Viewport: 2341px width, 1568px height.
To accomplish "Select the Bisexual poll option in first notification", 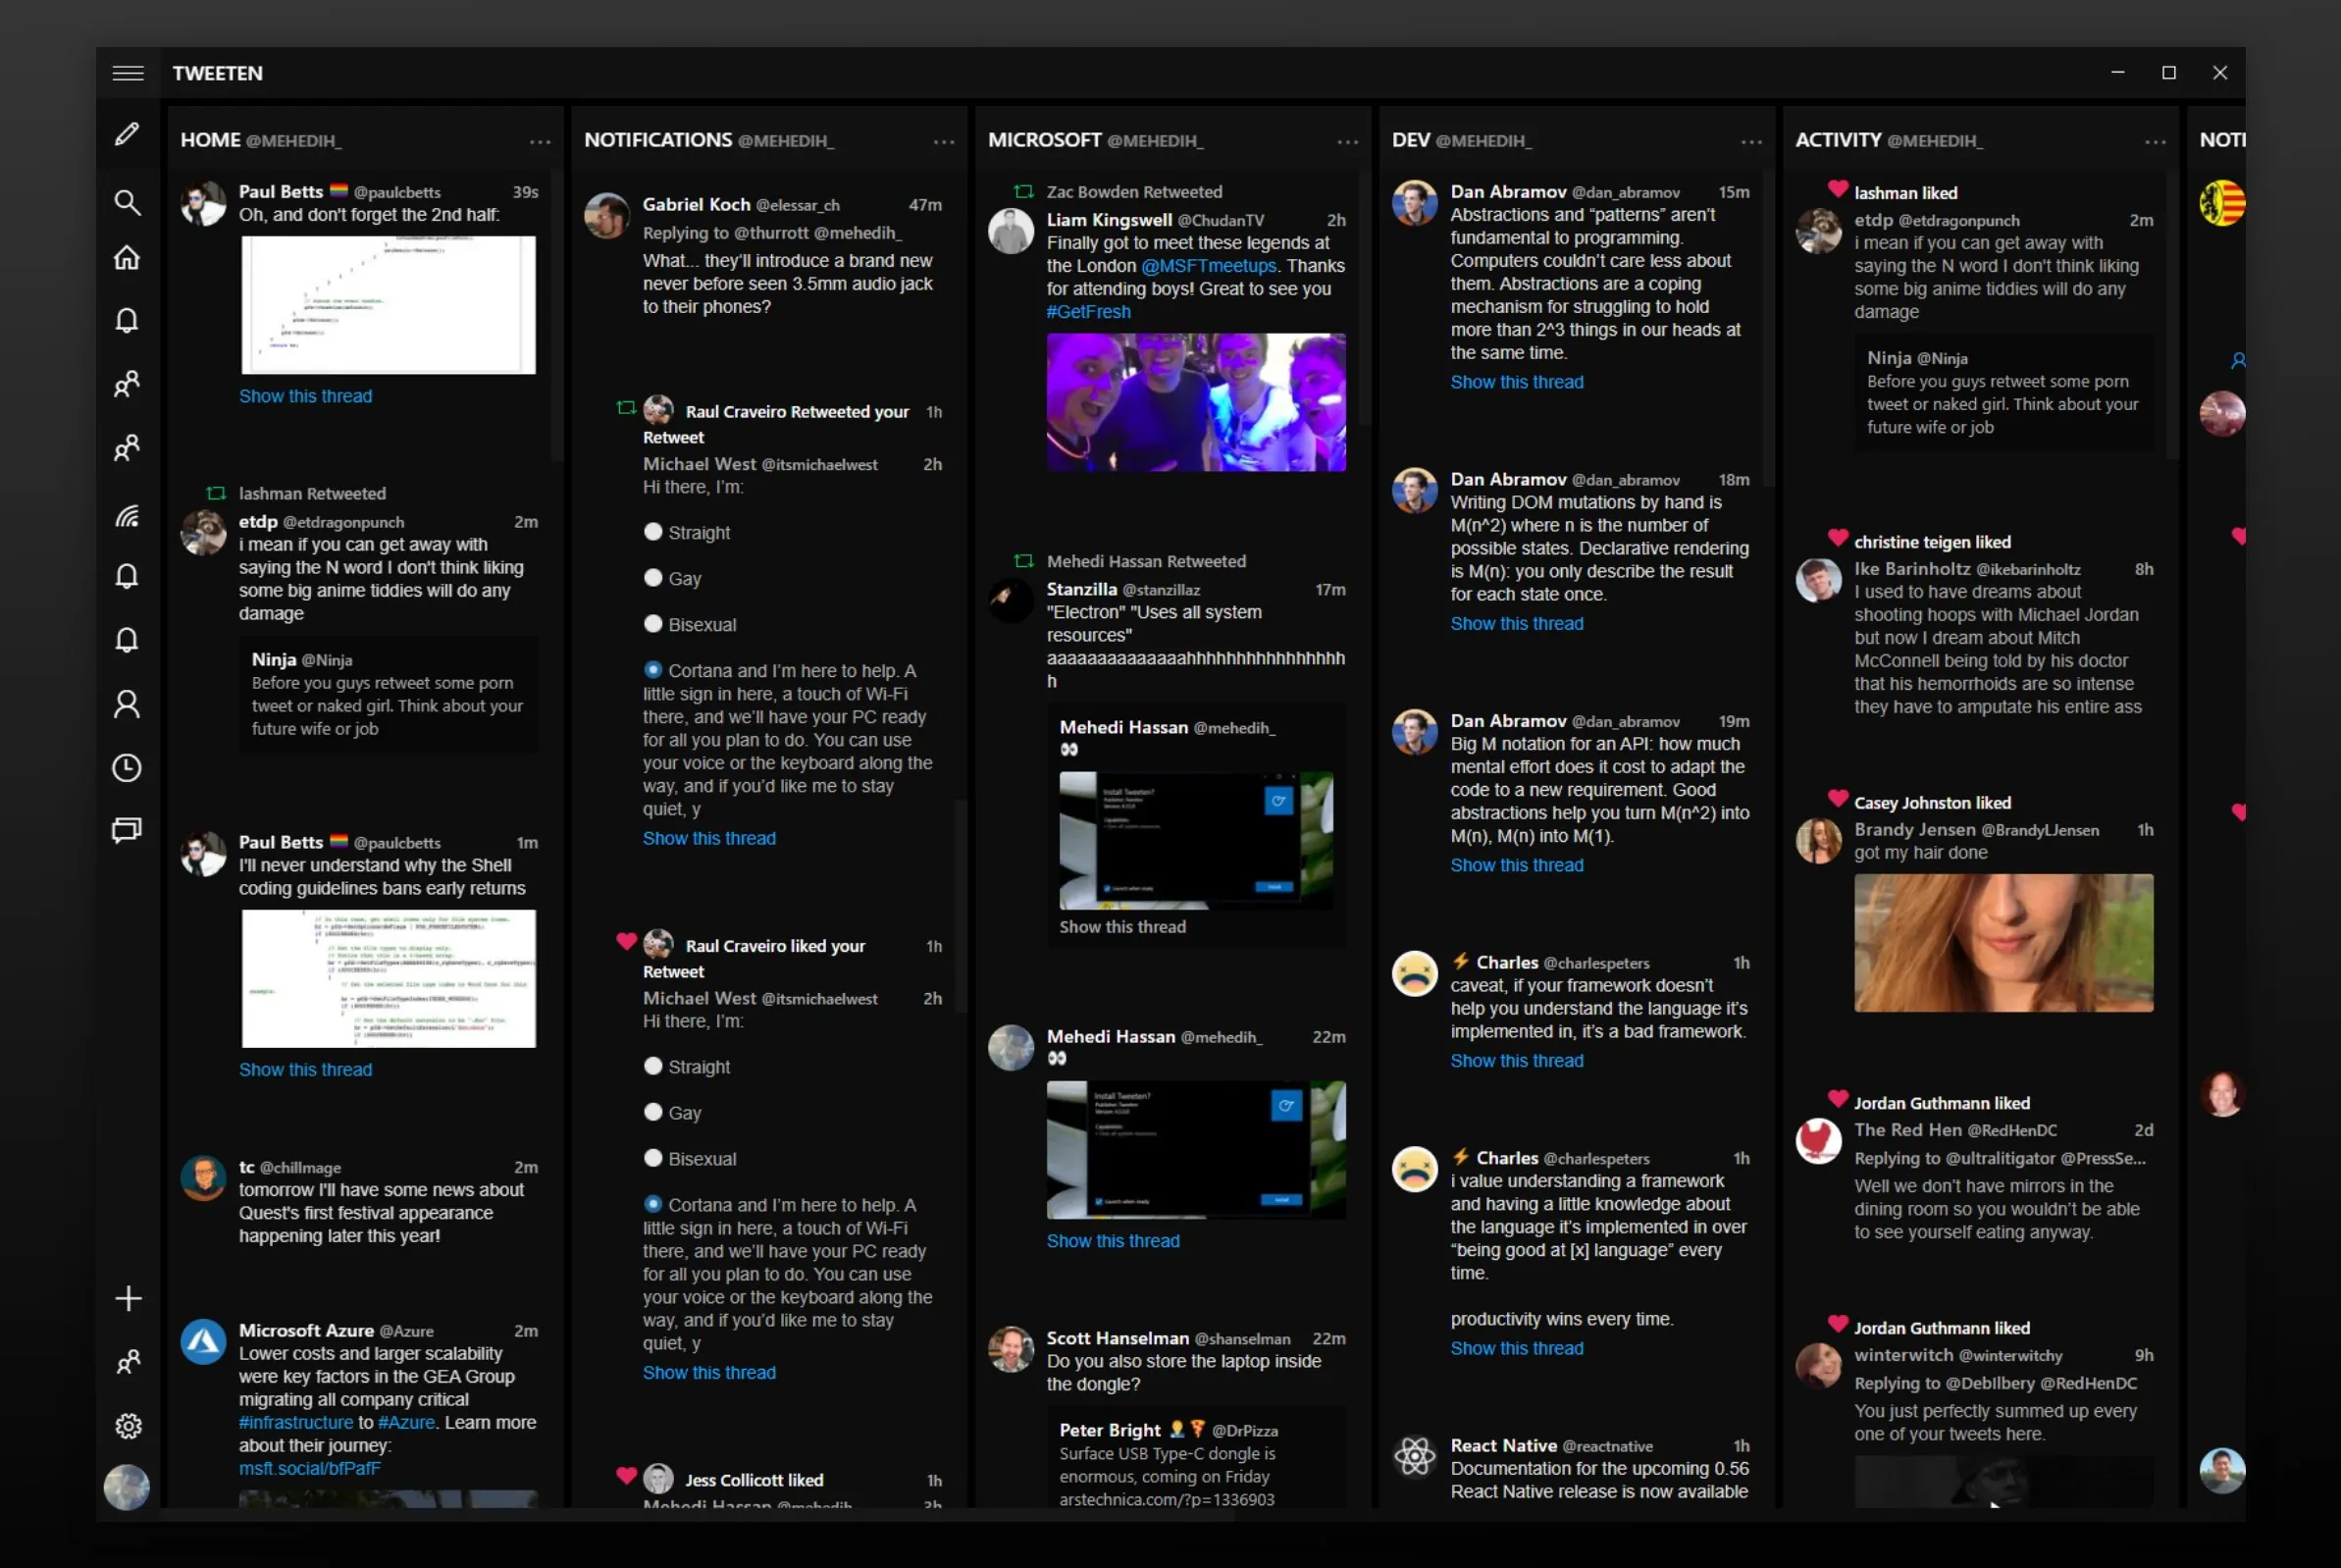I will [654, 624].
